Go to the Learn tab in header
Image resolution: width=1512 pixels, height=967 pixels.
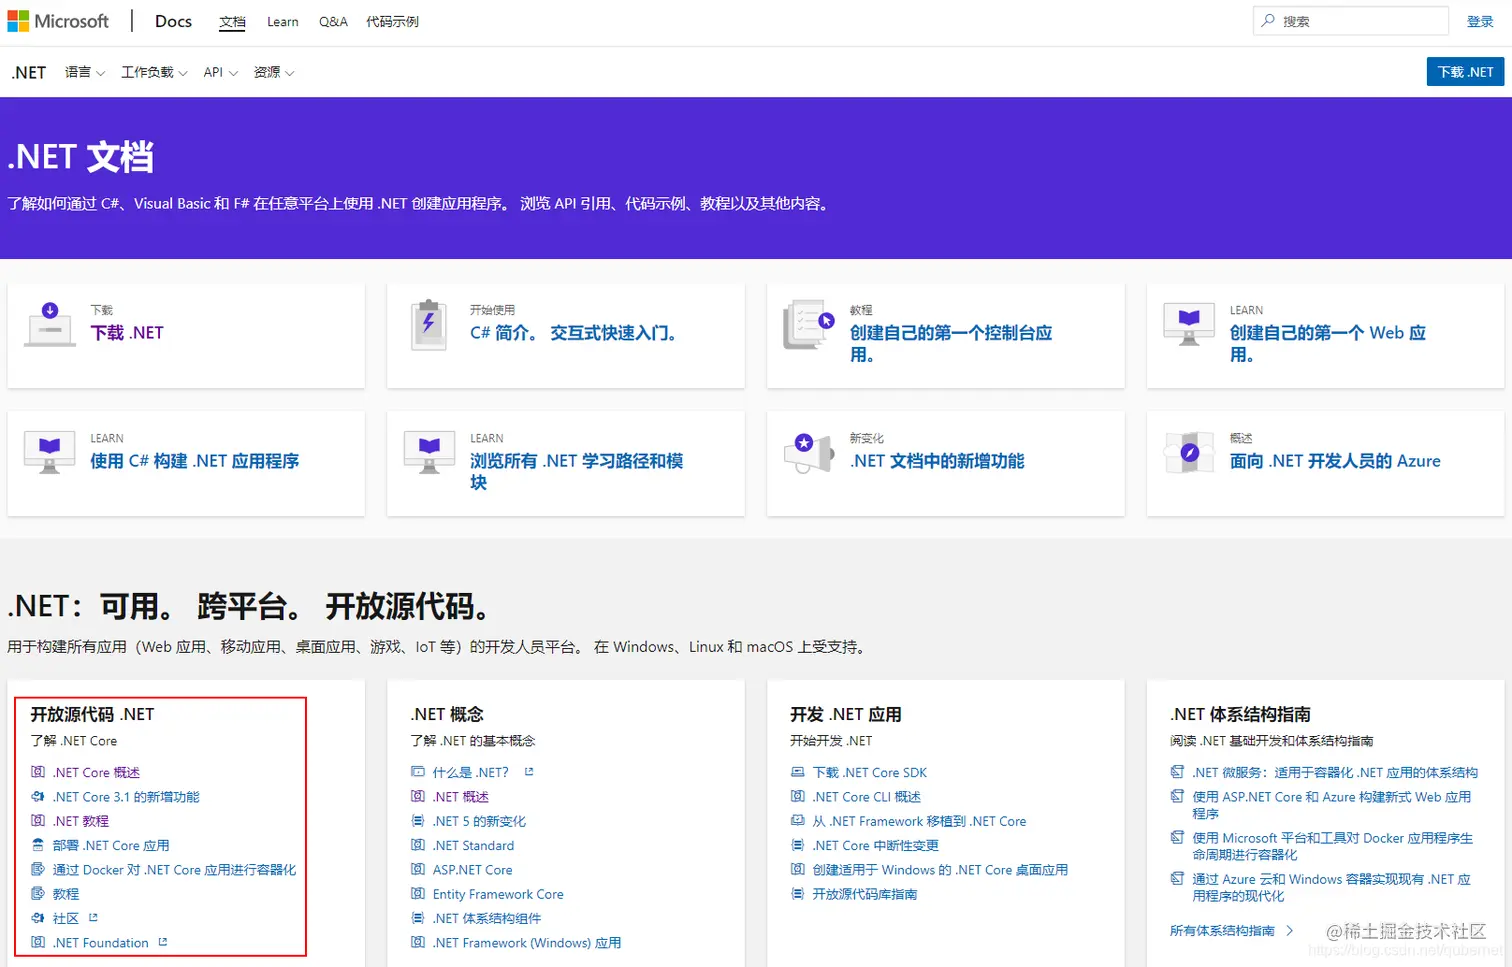tap(283, 22)
